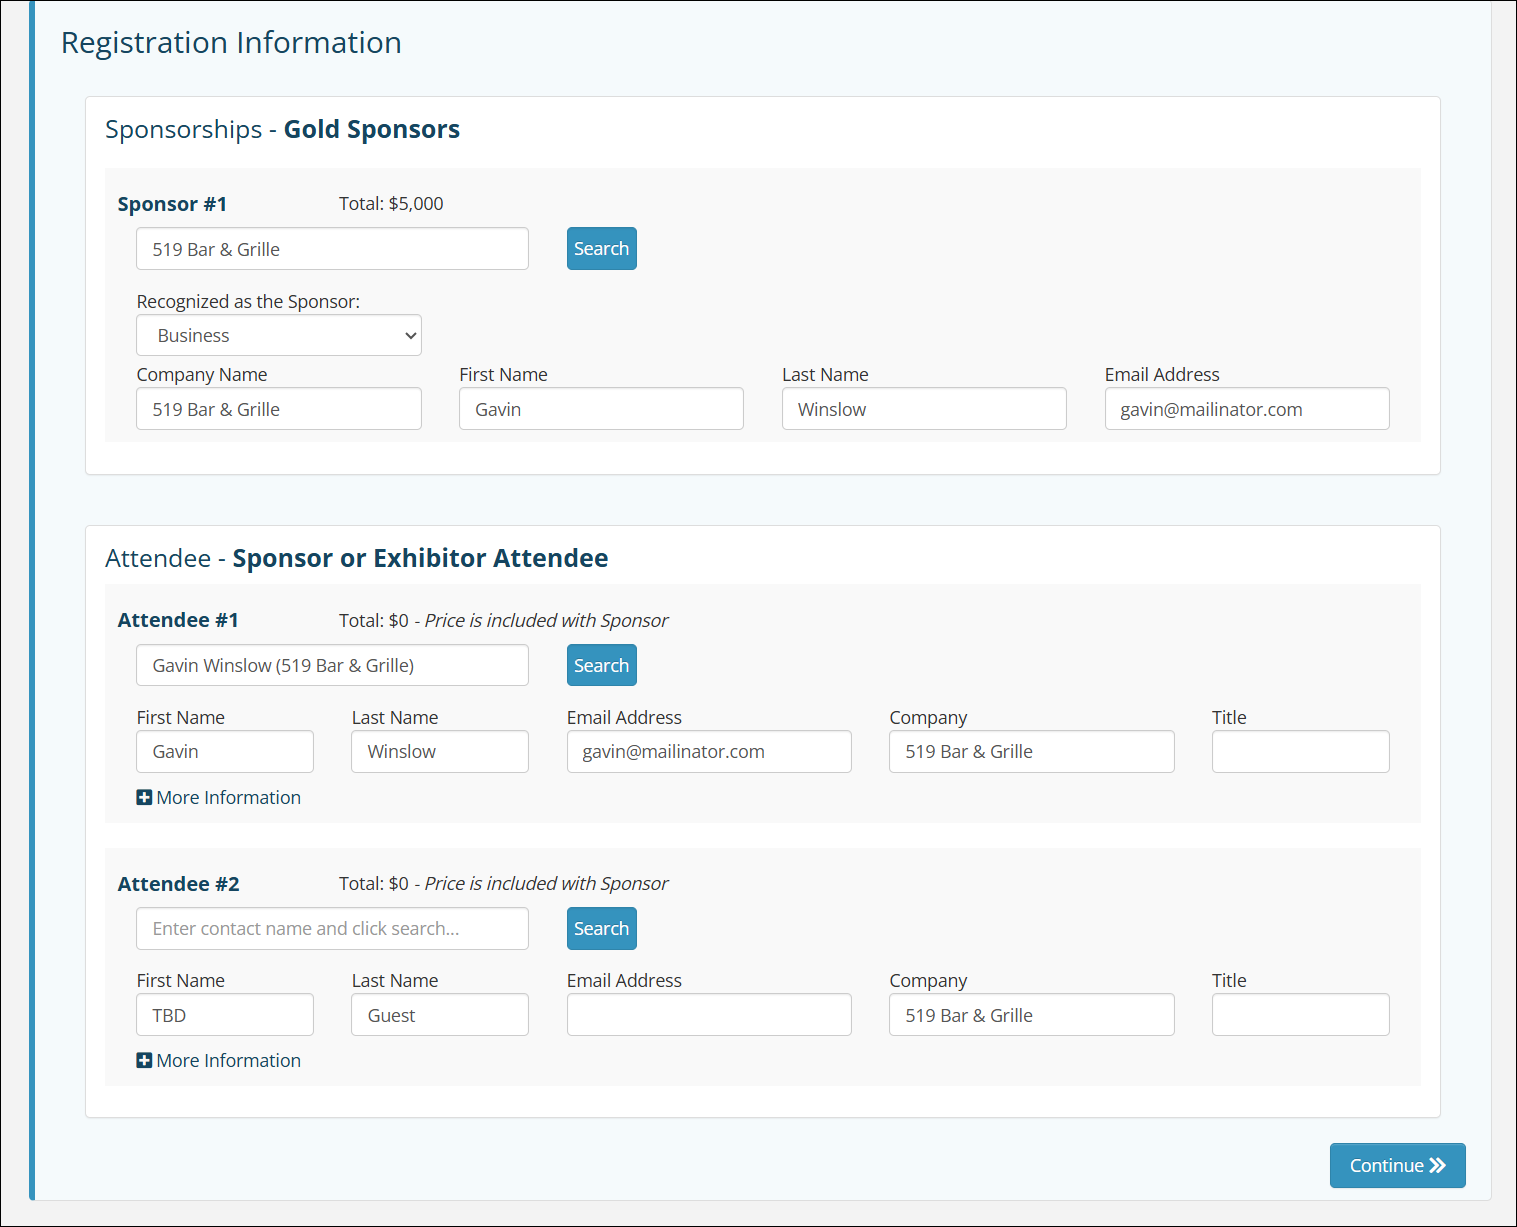This screenshot has width=1517, height=1227.
Task: Edit the sponsor Company Name field
Action: point(279,409)
